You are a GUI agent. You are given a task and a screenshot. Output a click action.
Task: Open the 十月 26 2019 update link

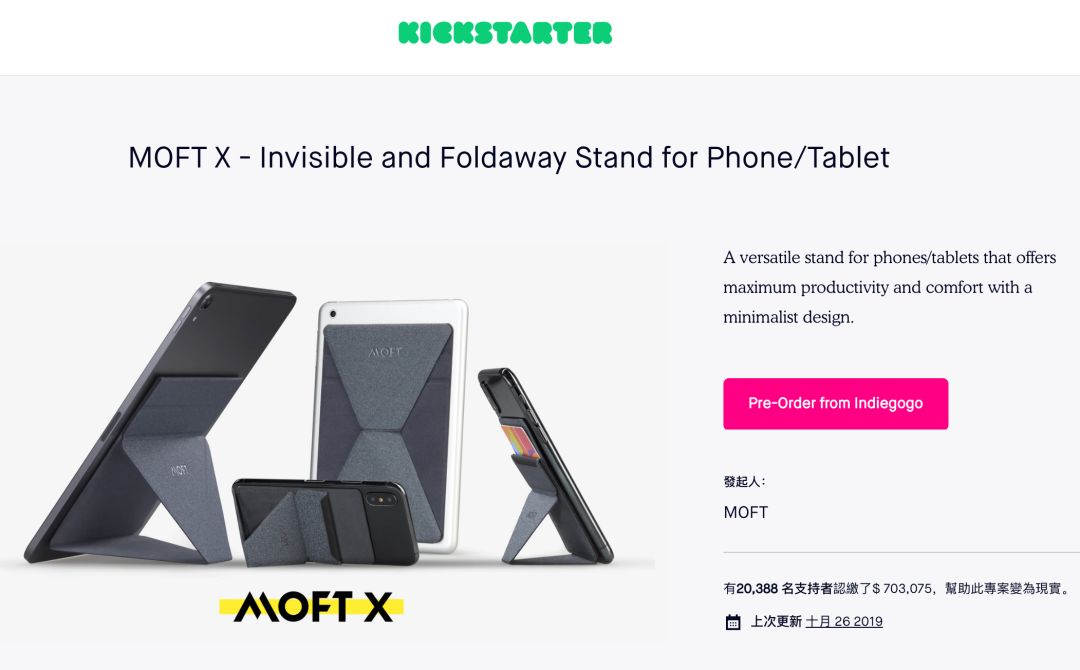pyautogui.click(x=844, y=621)
